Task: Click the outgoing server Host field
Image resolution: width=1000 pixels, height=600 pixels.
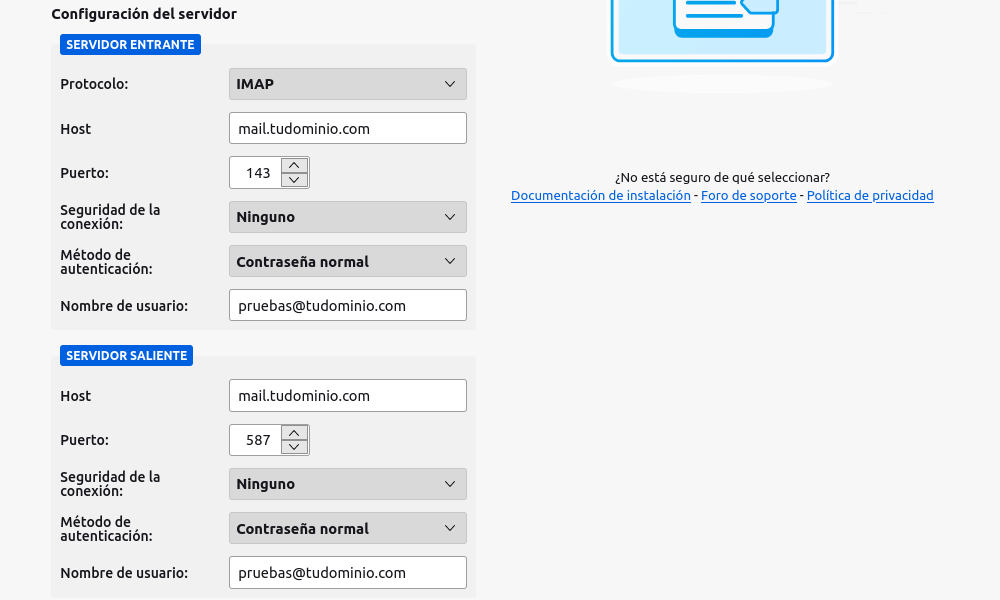Action: [347, 396]
